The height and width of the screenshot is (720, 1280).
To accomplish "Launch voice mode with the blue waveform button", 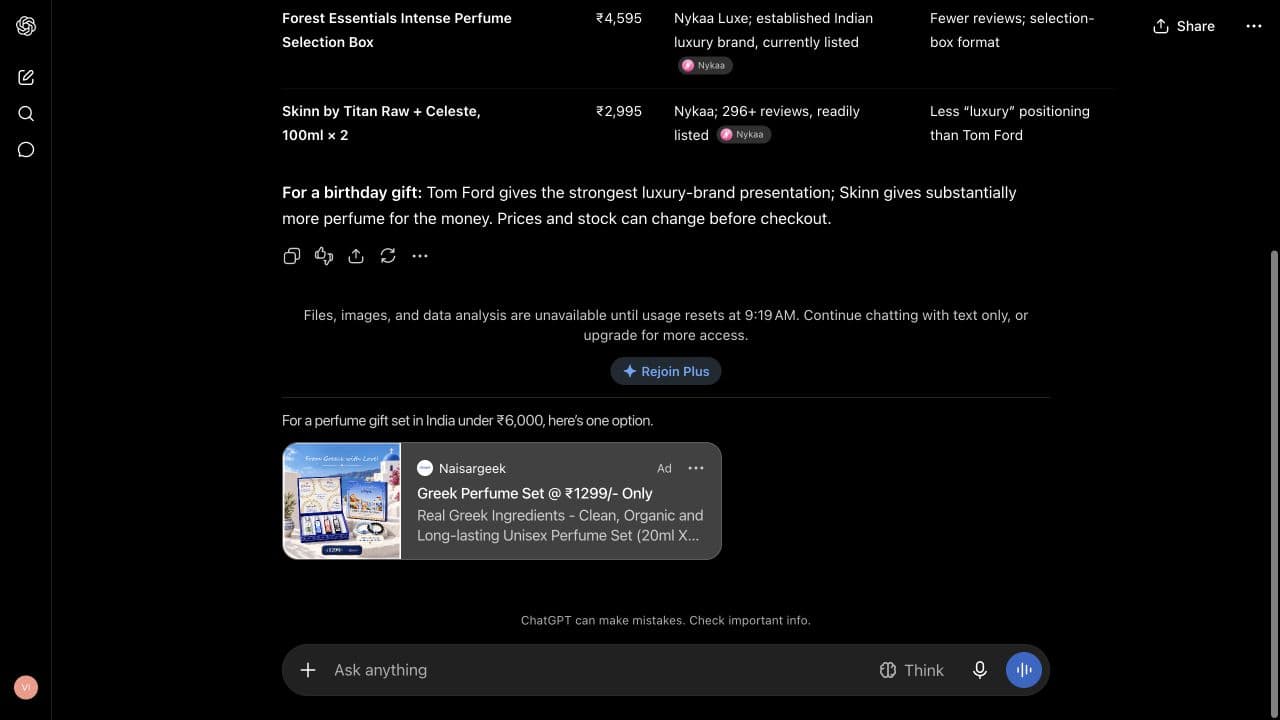I will coord(1024,670).
